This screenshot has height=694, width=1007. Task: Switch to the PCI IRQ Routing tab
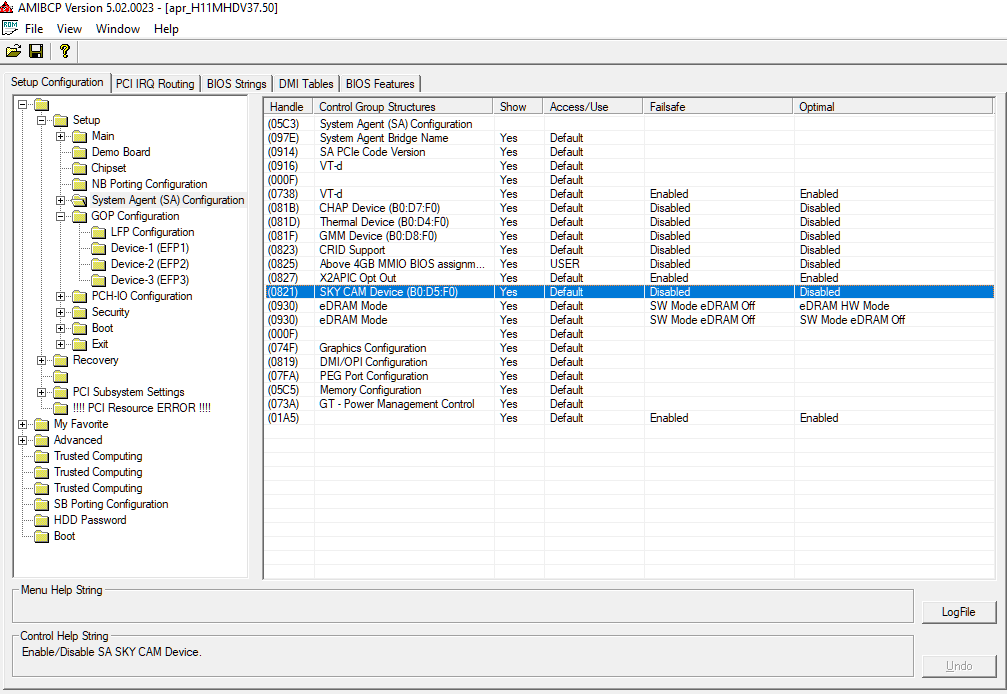tap(155, 84)
